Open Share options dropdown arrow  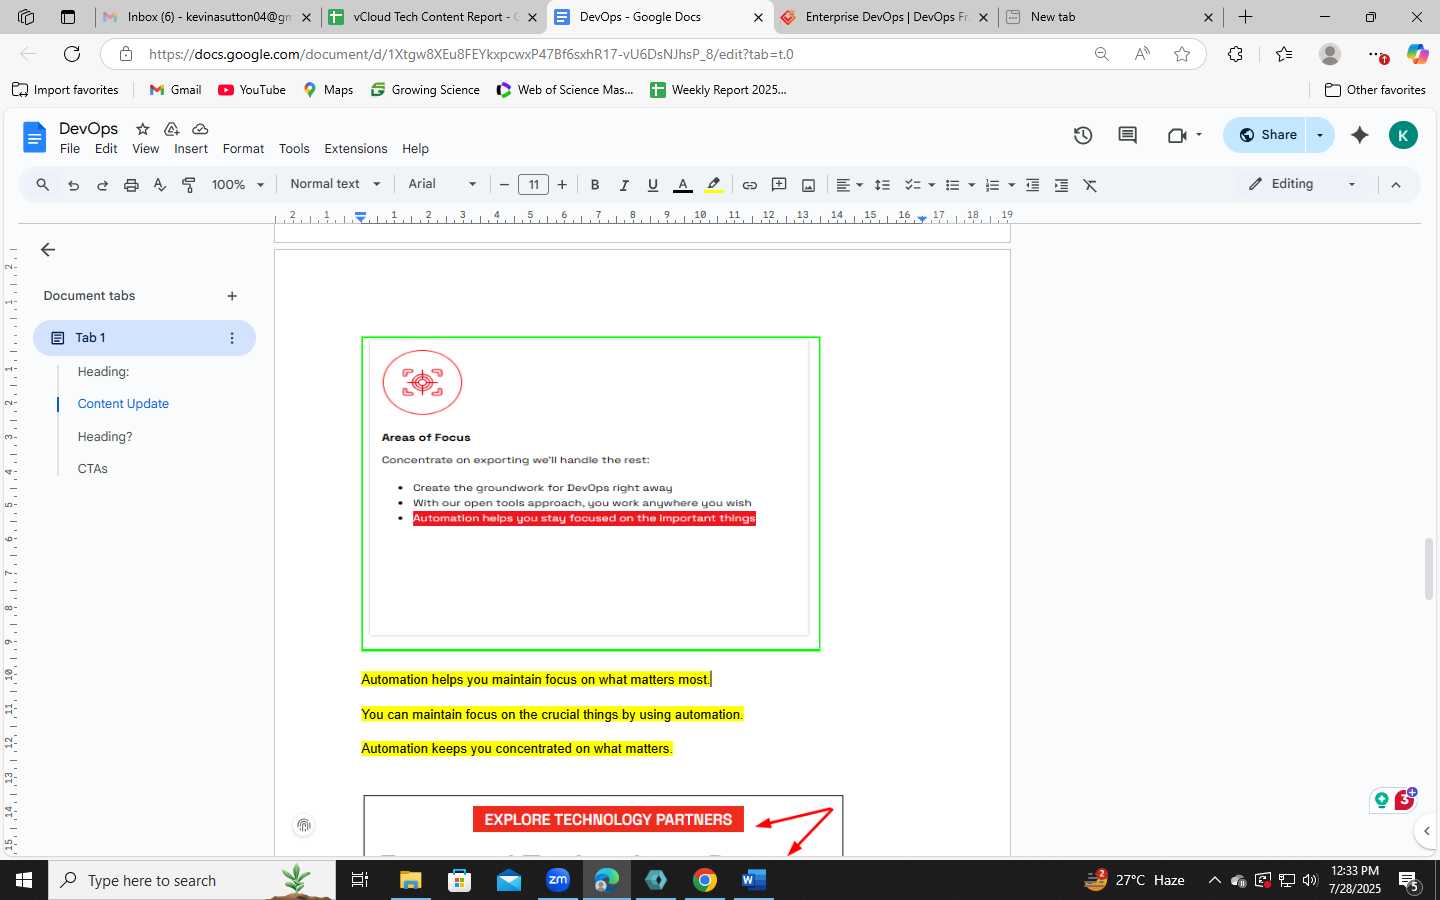point(1320,135)
